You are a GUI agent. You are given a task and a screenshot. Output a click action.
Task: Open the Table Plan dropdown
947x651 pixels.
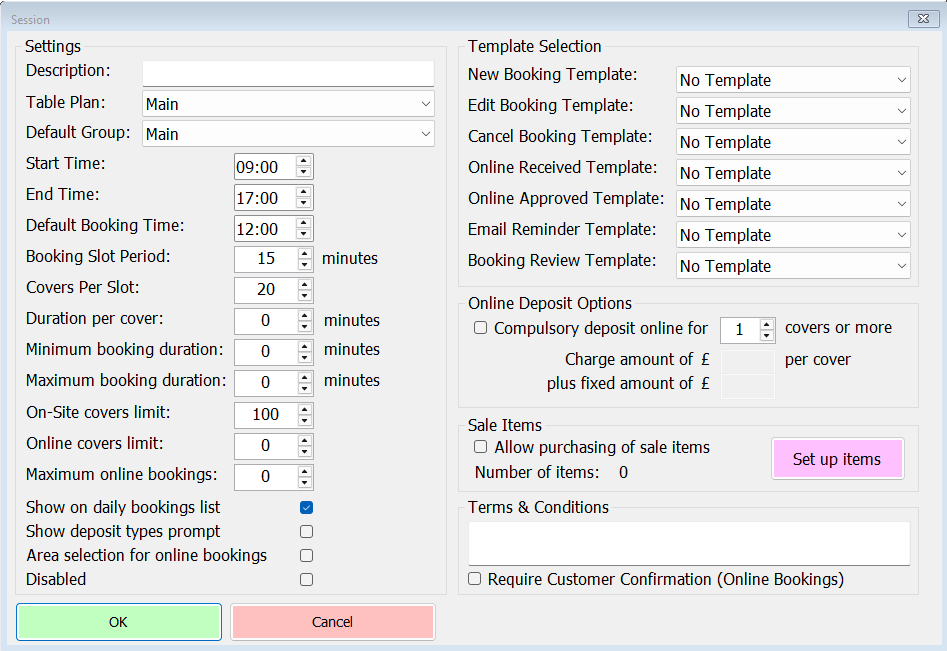288,104
